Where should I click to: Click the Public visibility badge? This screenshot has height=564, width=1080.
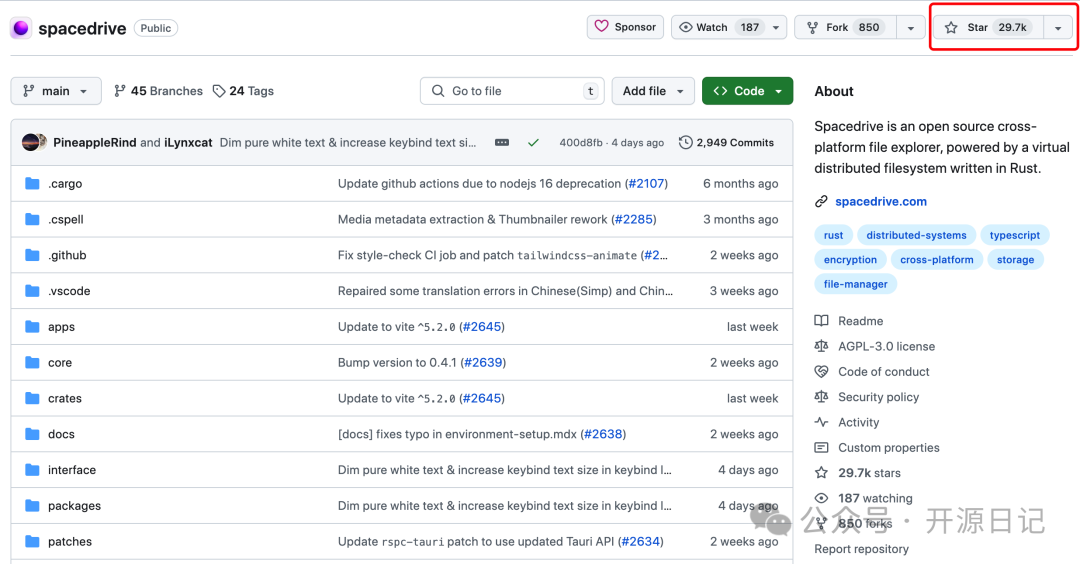click(156, 28)
